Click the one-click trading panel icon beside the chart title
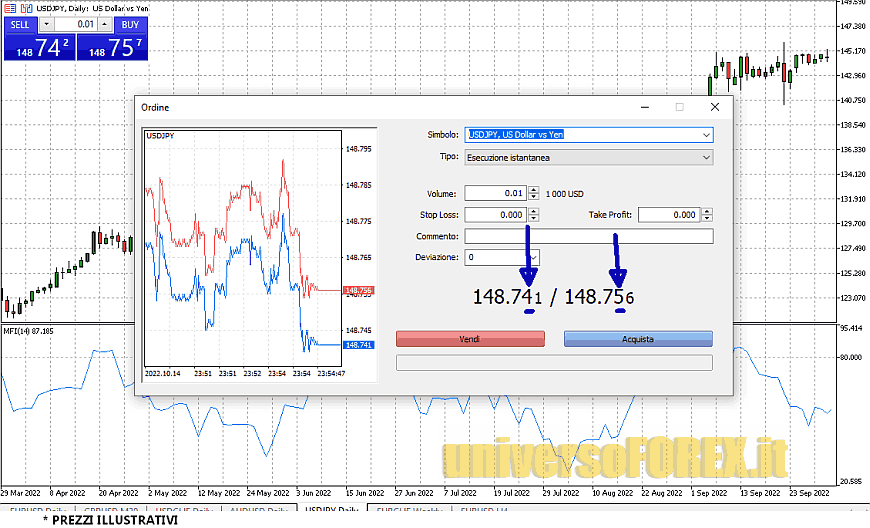 coord(11,7)
